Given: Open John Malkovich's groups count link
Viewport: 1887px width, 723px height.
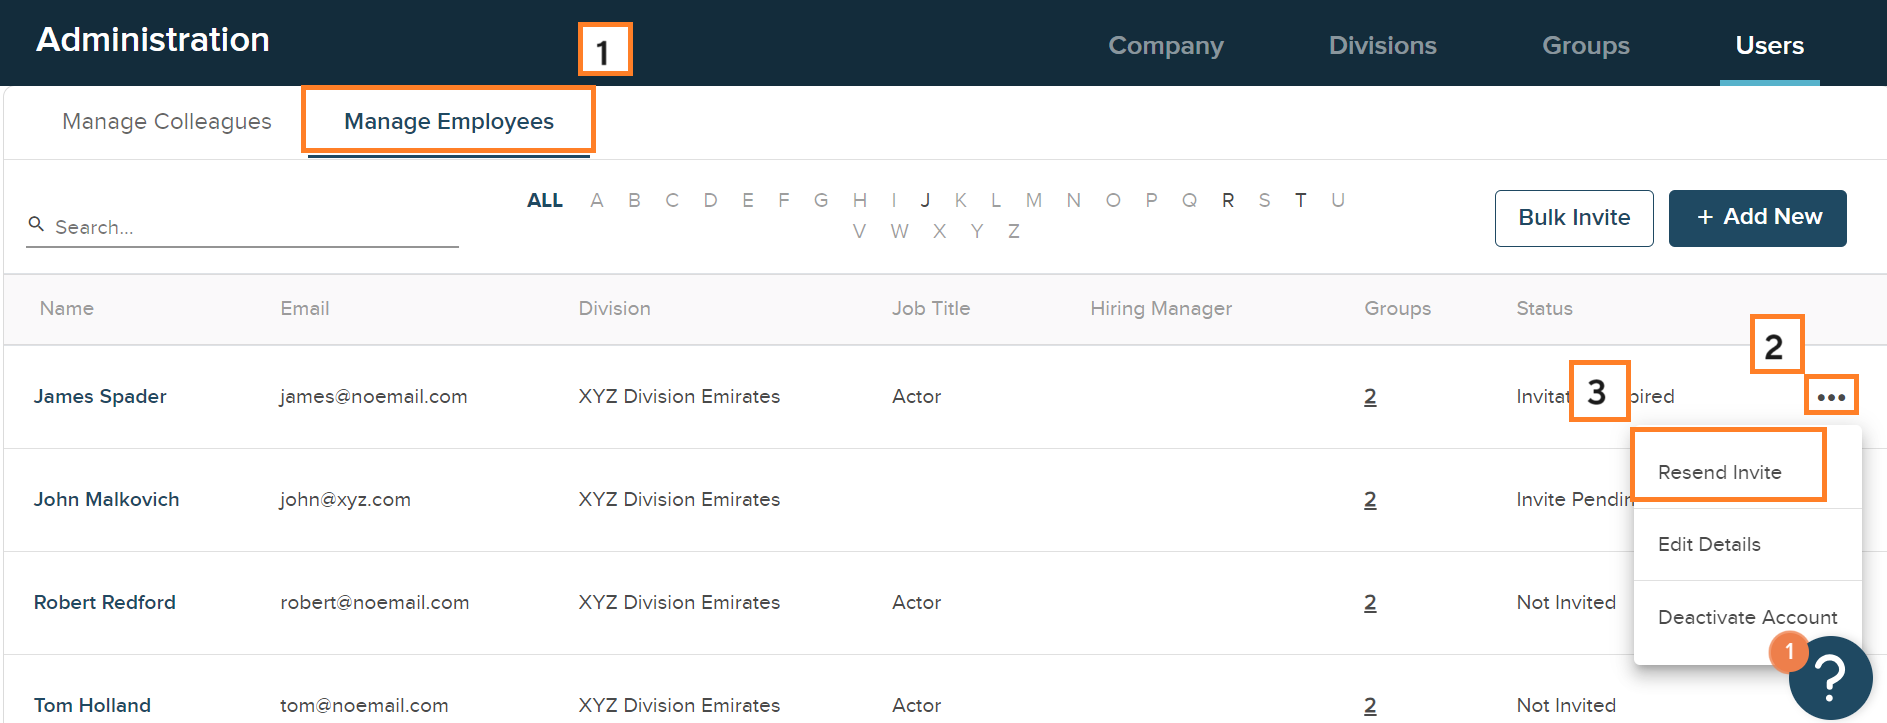Looking at the screenshot, I should [x=1370, y=499].
